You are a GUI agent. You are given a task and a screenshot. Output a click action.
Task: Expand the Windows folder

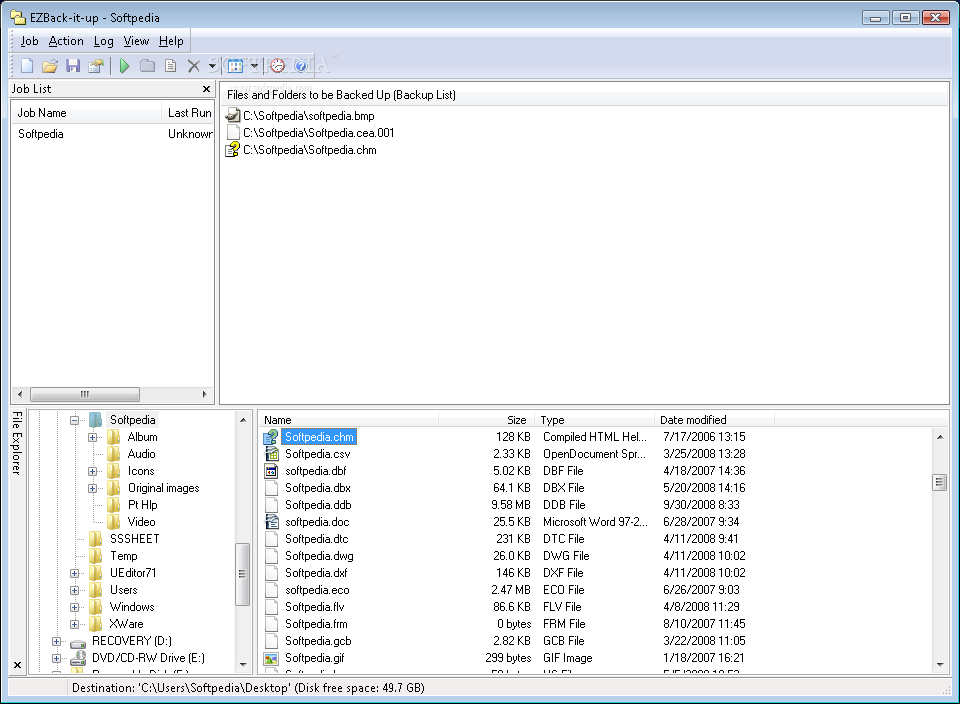(74, 607)
